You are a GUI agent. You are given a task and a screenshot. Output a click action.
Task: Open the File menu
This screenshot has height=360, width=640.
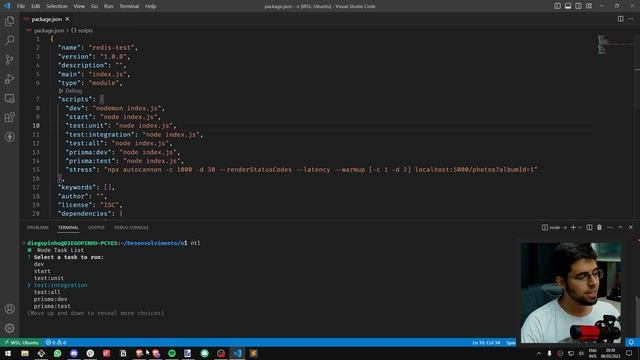21,6
